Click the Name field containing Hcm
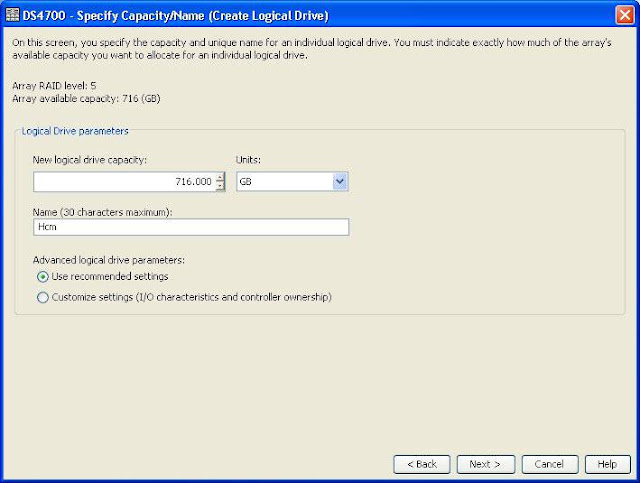640x483 pixels. point(191,227)
